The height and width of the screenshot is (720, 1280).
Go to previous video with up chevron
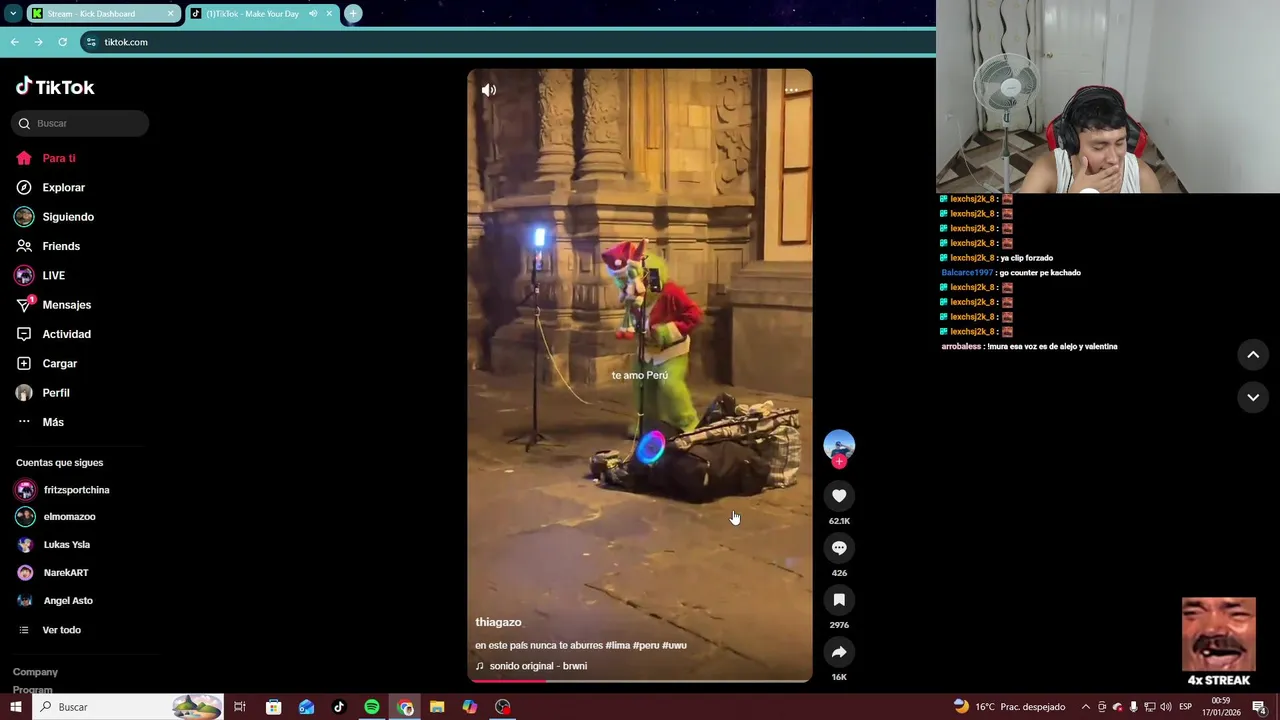click(x=1253, y=355)
